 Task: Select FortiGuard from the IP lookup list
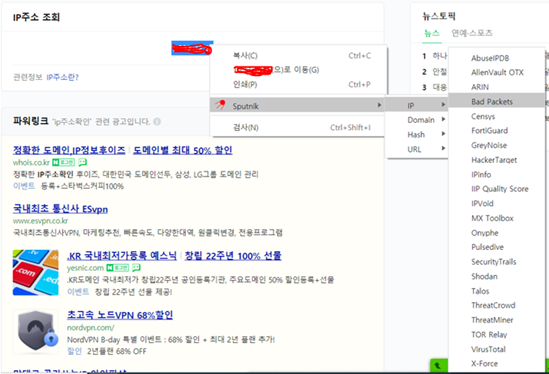pyautogui.click(x=496, y=131)
